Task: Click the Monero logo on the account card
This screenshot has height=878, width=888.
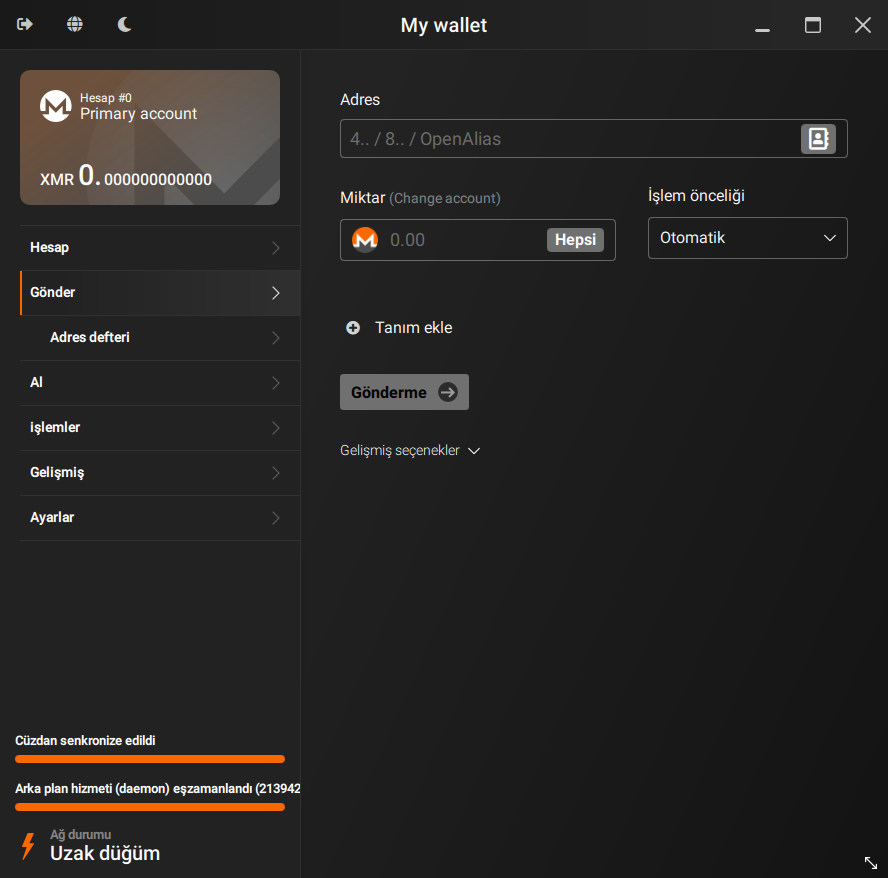Action: [x=56, y=106]
